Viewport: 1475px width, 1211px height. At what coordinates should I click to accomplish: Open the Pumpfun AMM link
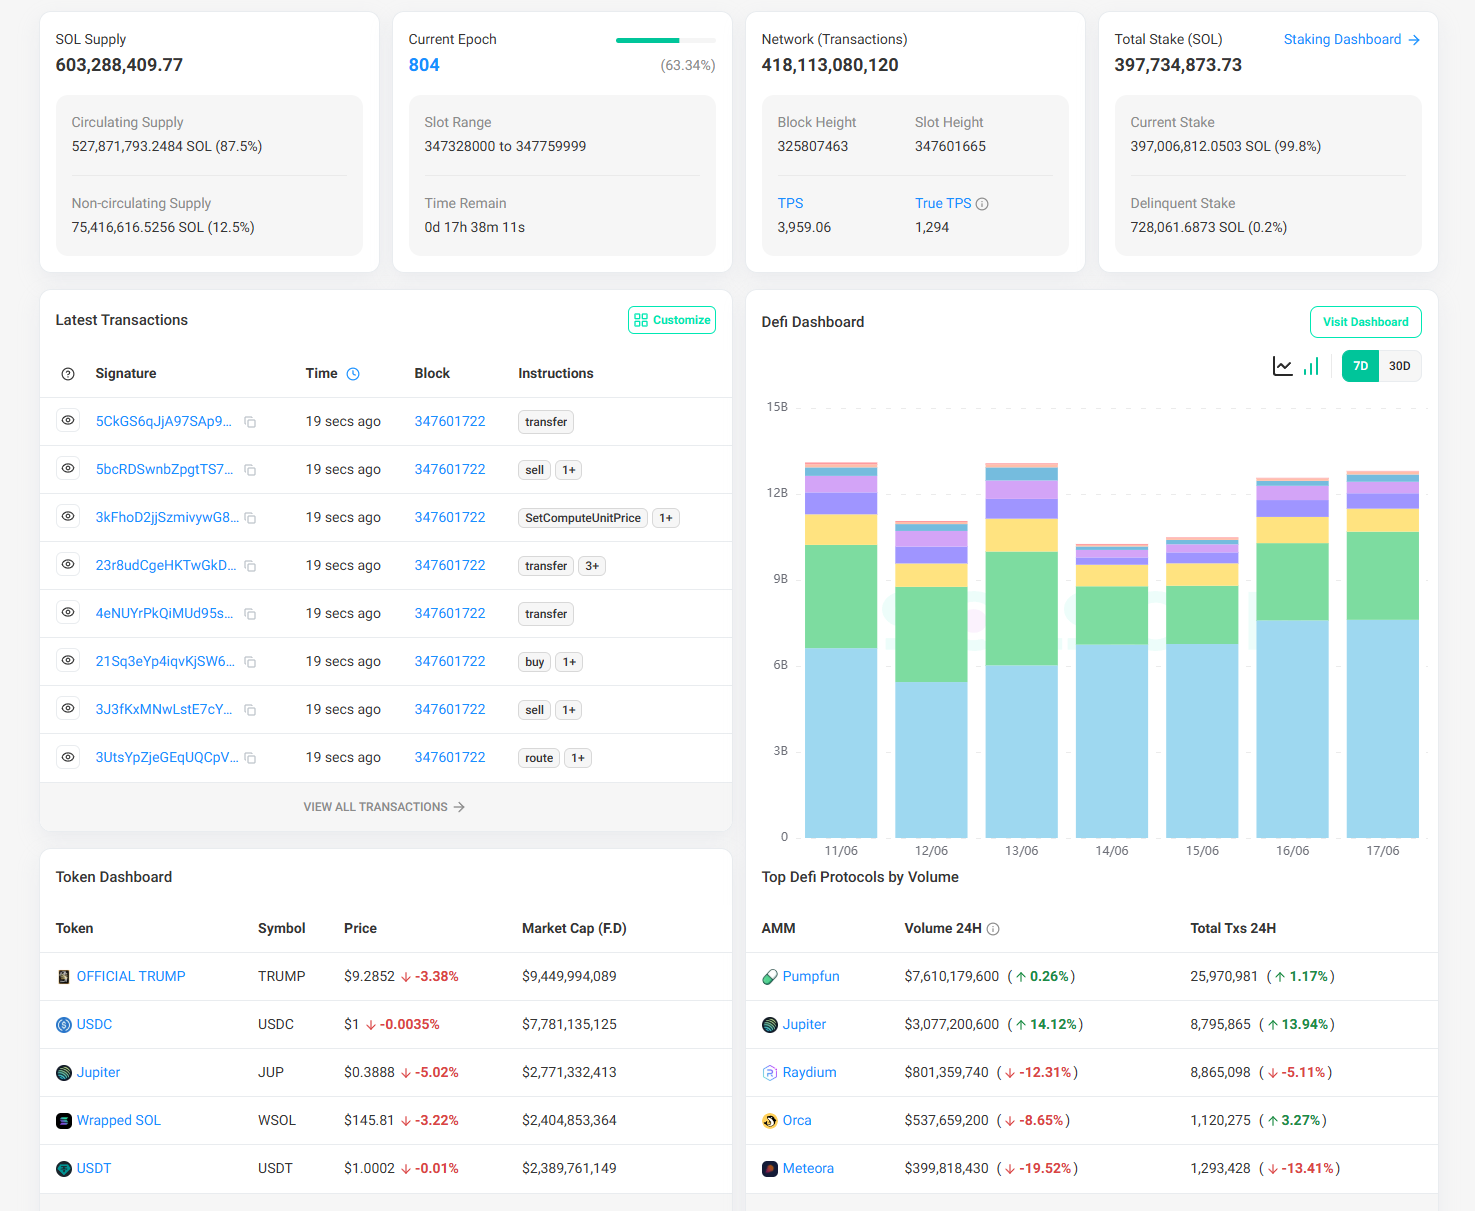(811, 976)
